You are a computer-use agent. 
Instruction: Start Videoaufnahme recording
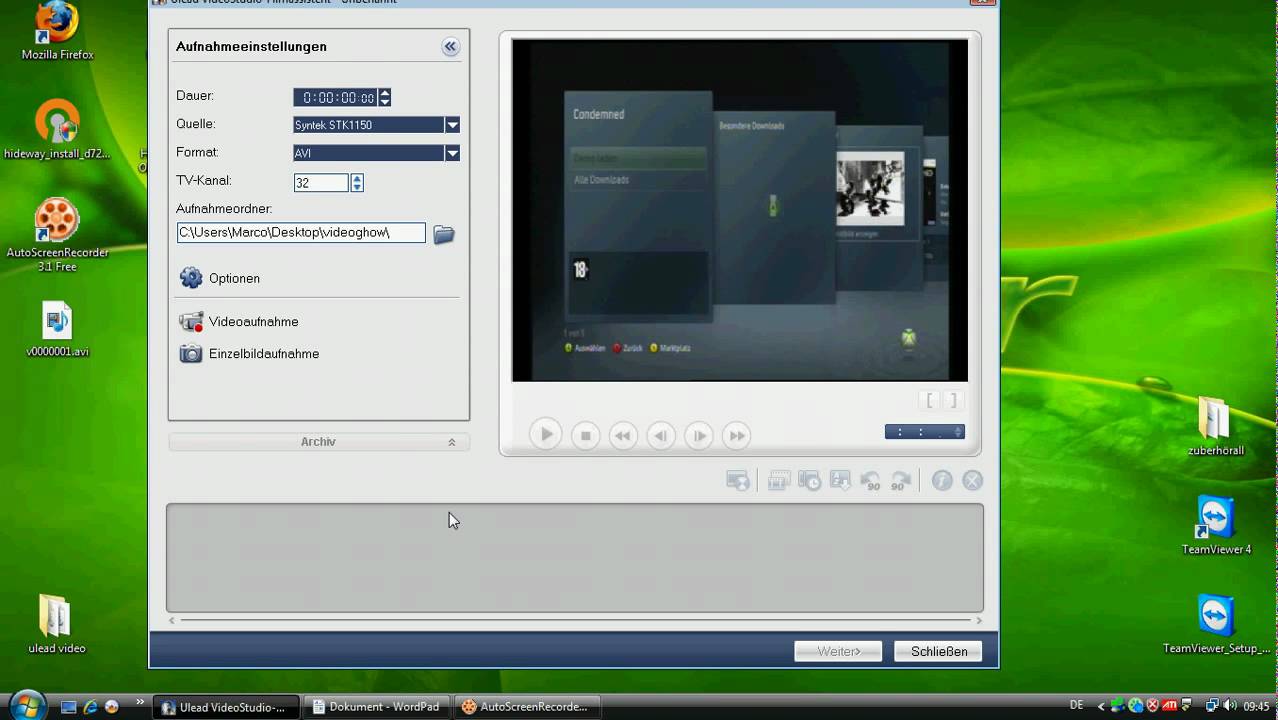(x=238, y=322)
